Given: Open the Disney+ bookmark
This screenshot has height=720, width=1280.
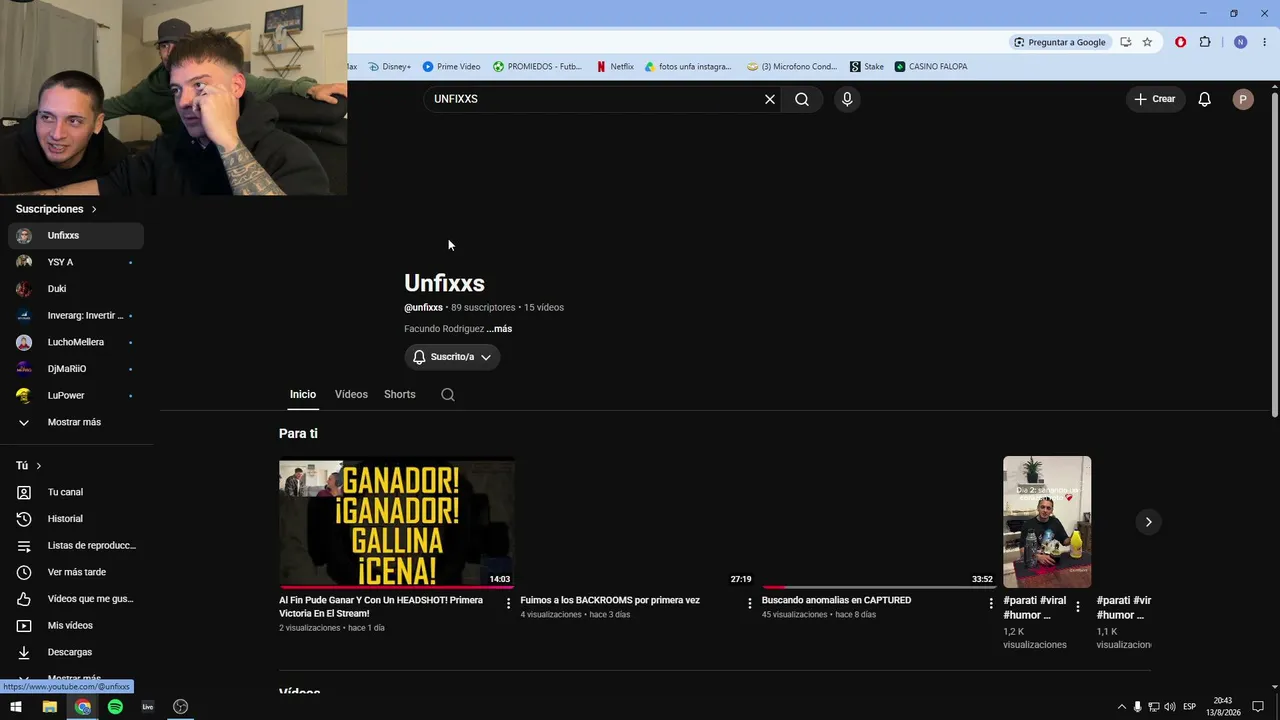Looking at the screenshot, I should [390, 67].
